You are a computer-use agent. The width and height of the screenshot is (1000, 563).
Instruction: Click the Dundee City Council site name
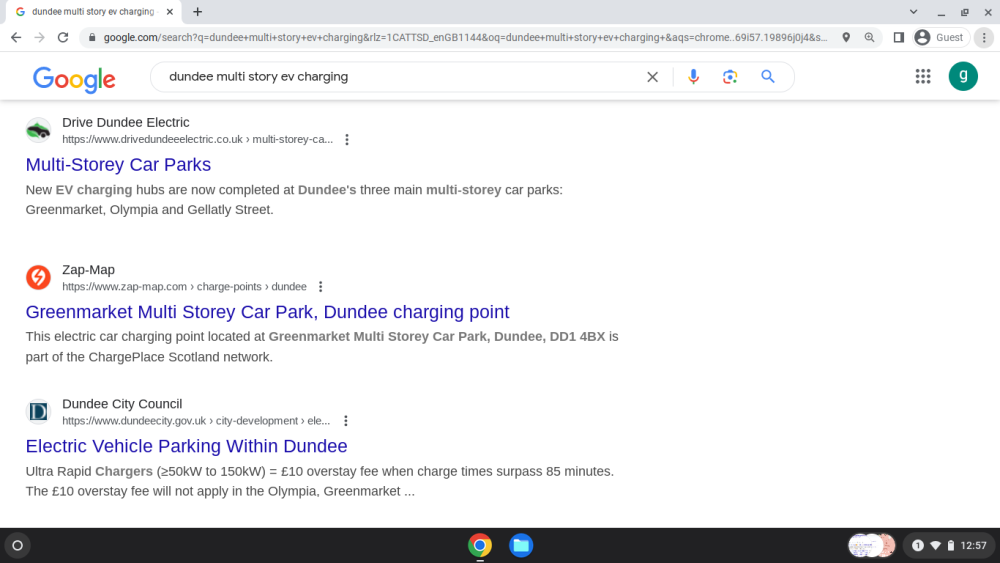pyautogui.click(x=122, y=404)
